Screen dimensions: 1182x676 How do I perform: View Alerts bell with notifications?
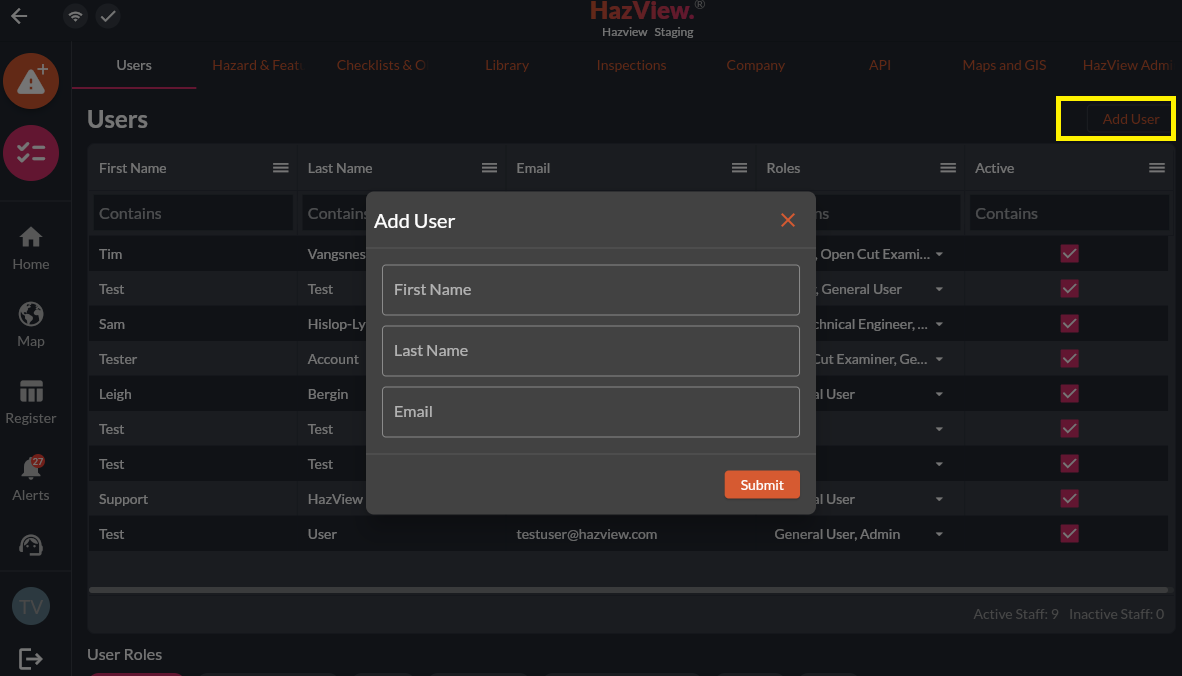31,478
